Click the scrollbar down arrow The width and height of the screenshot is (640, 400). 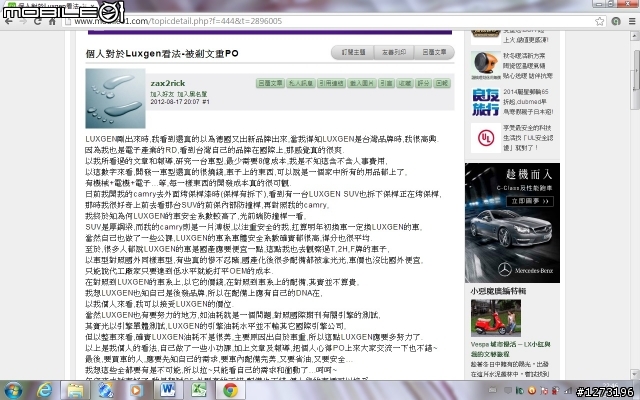pos(635,374)
